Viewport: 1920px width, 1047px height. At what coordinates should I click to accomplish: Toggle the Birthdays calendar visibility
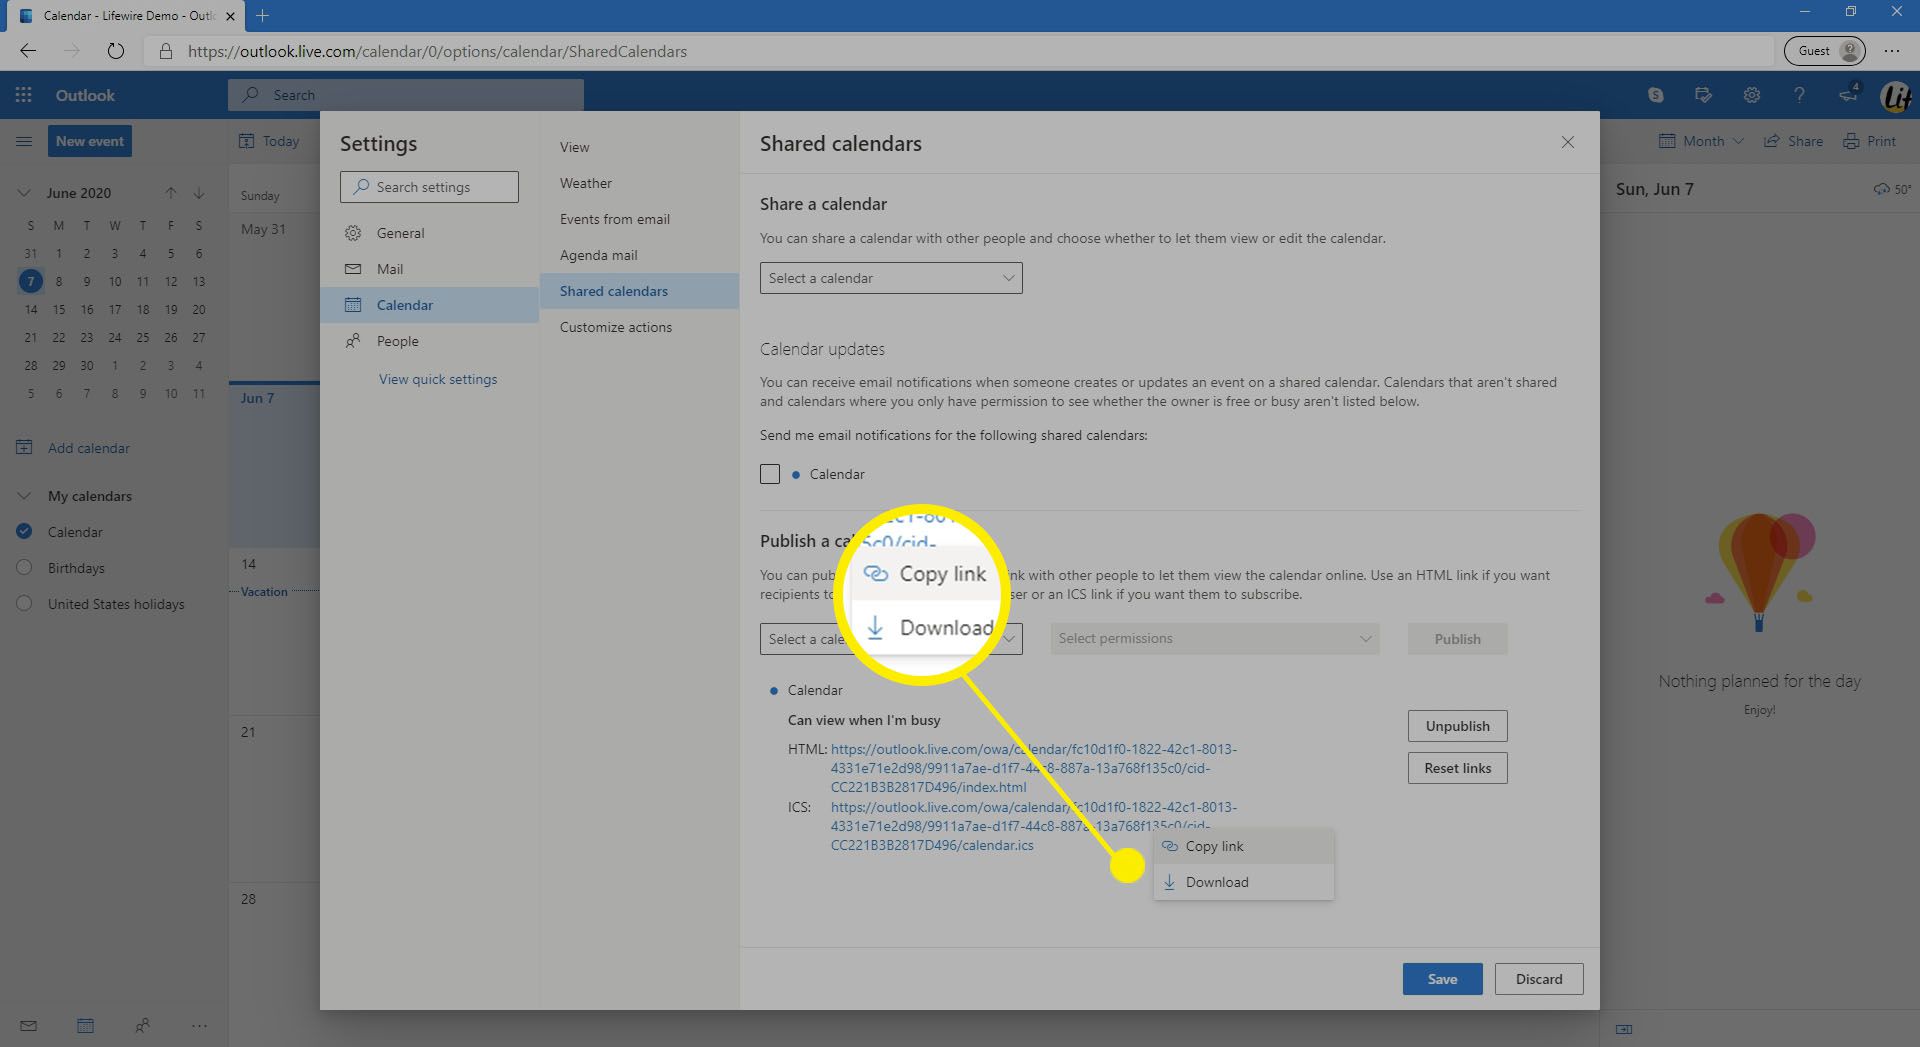[x=25, y=568]
